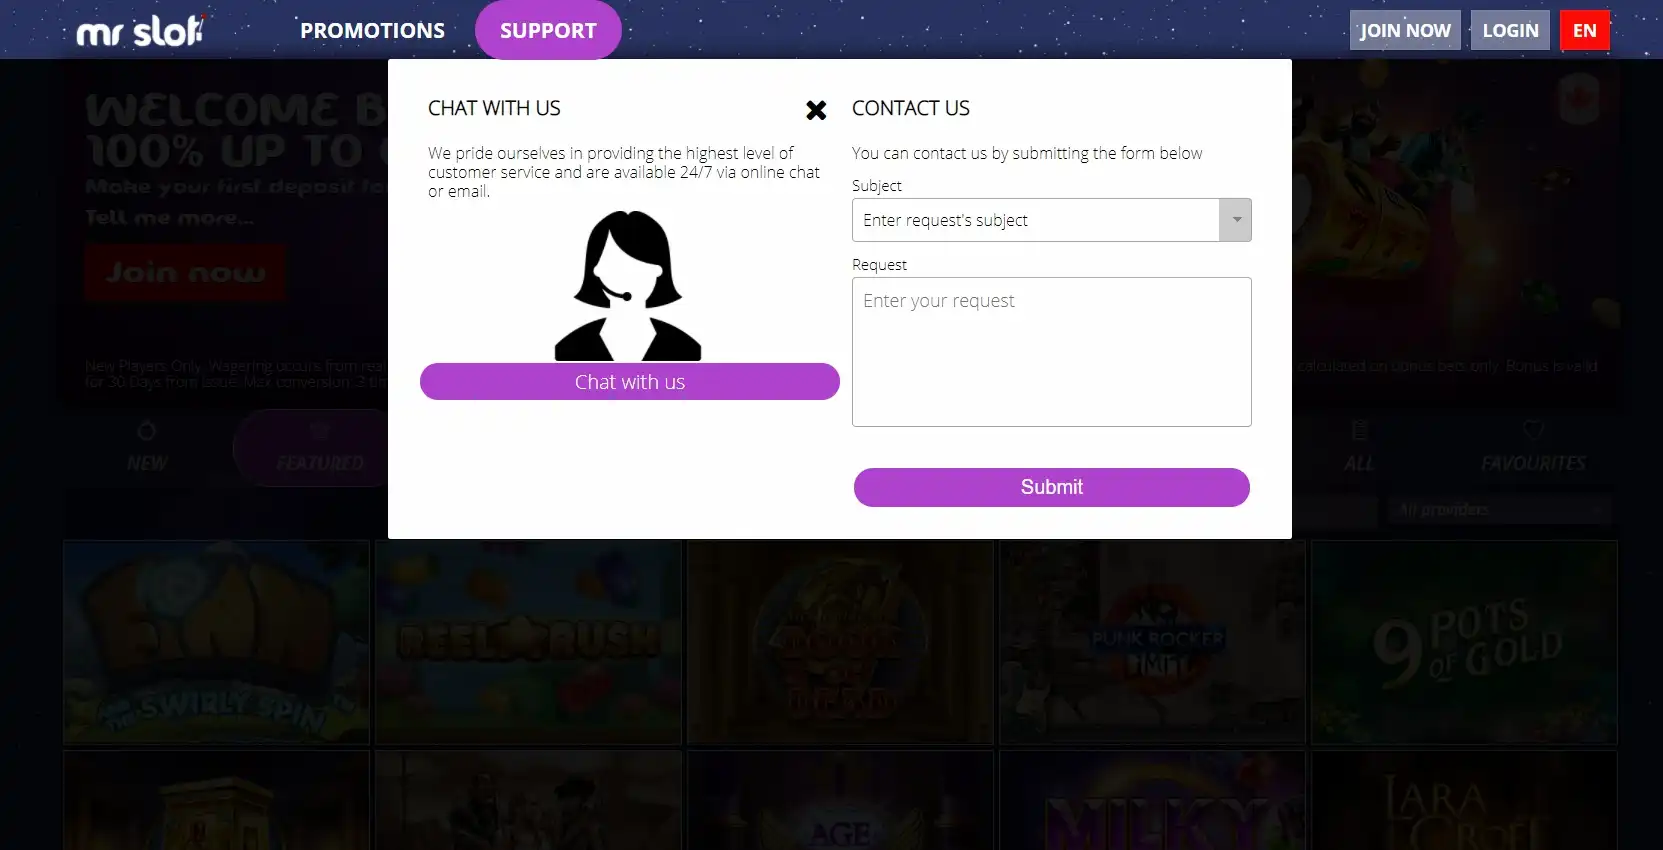This screenshot has height=850, width=1663.
Task: Click the headset support agent icon
Action: pyautogui.click(x=628, y=286)
